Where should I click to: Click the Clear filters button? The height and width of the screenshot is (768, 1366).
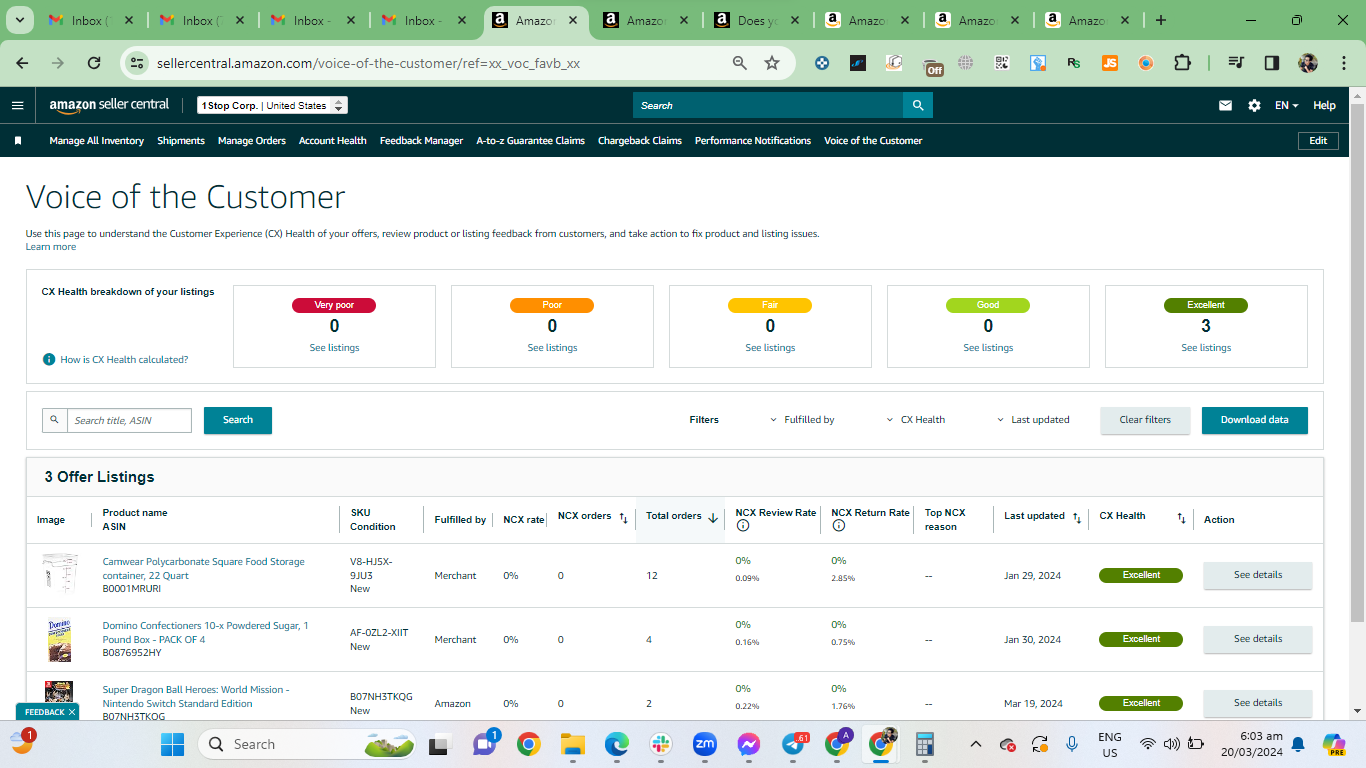click(x=1145, y=420)
